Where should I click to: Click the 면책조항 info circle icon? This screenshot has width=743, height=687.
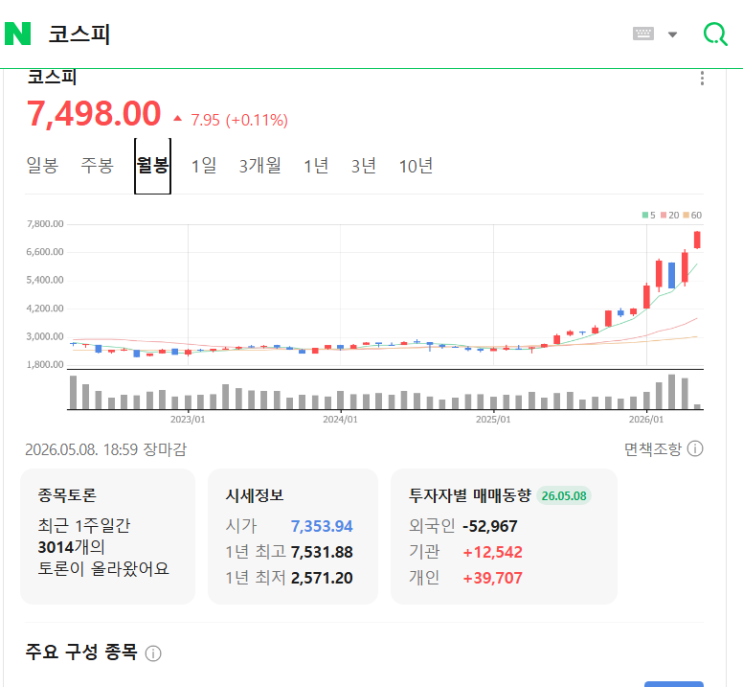tap(695, 449)
